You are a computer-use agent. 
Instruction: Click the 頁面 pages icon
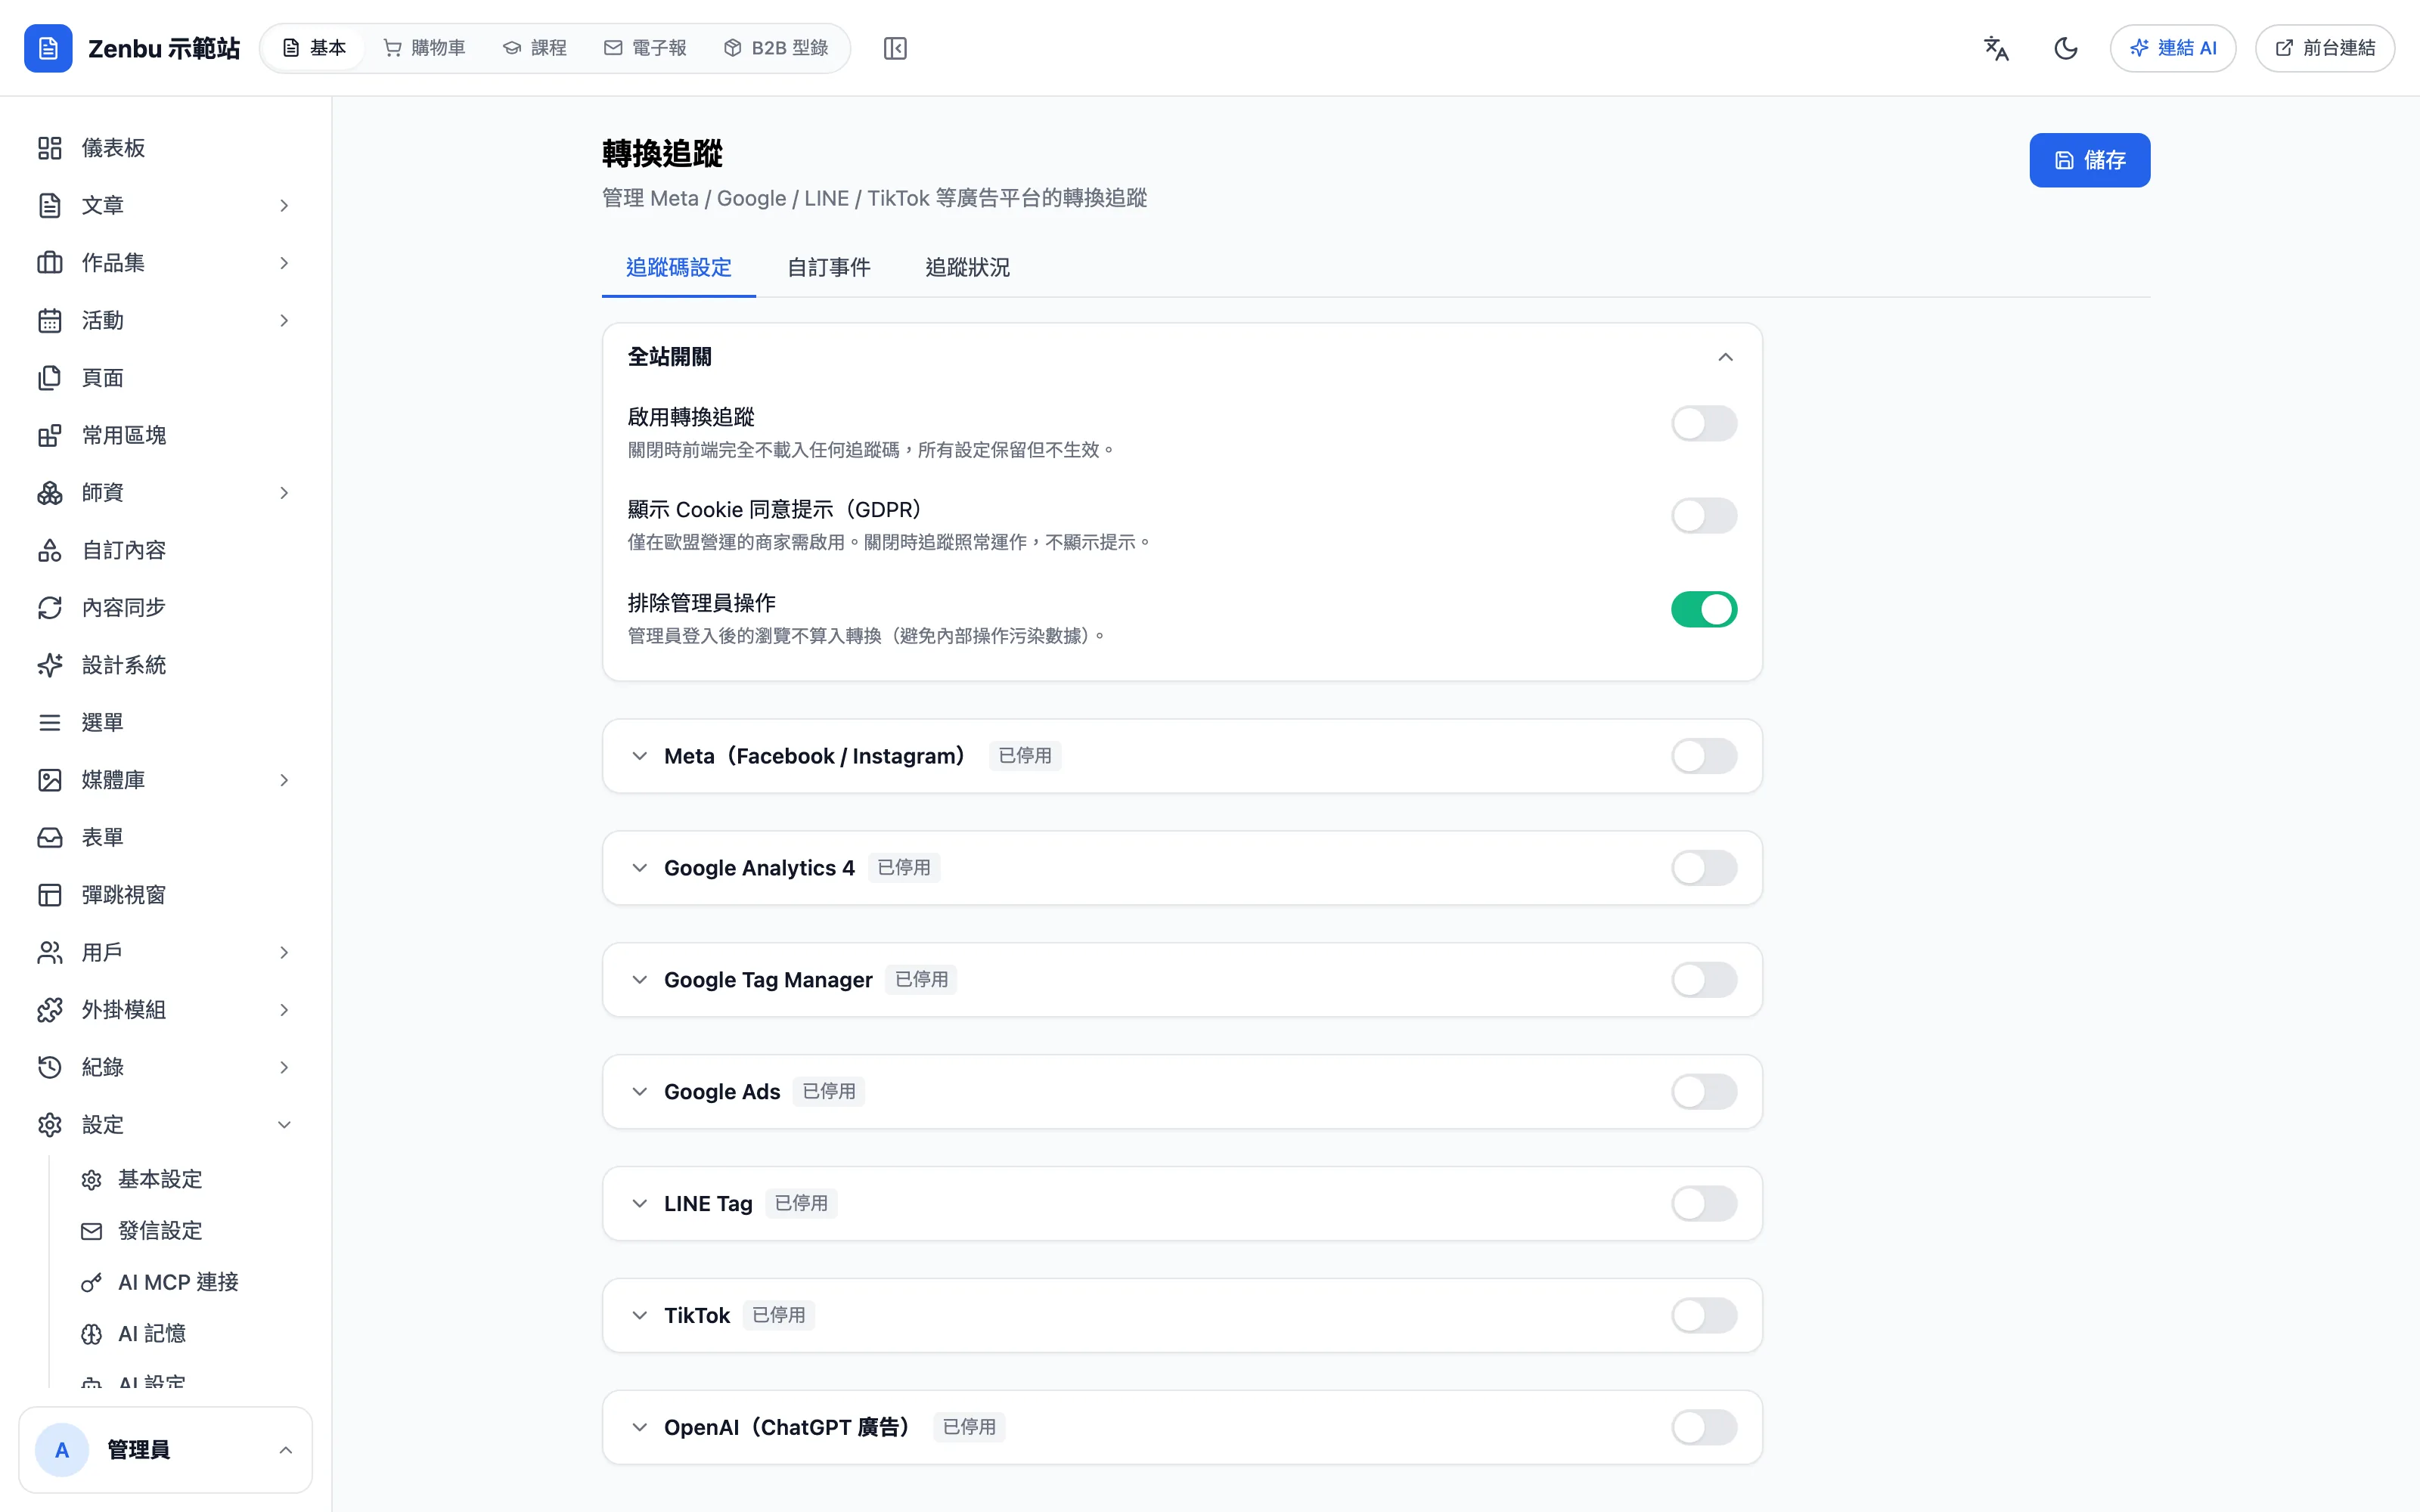pos(50,378)
